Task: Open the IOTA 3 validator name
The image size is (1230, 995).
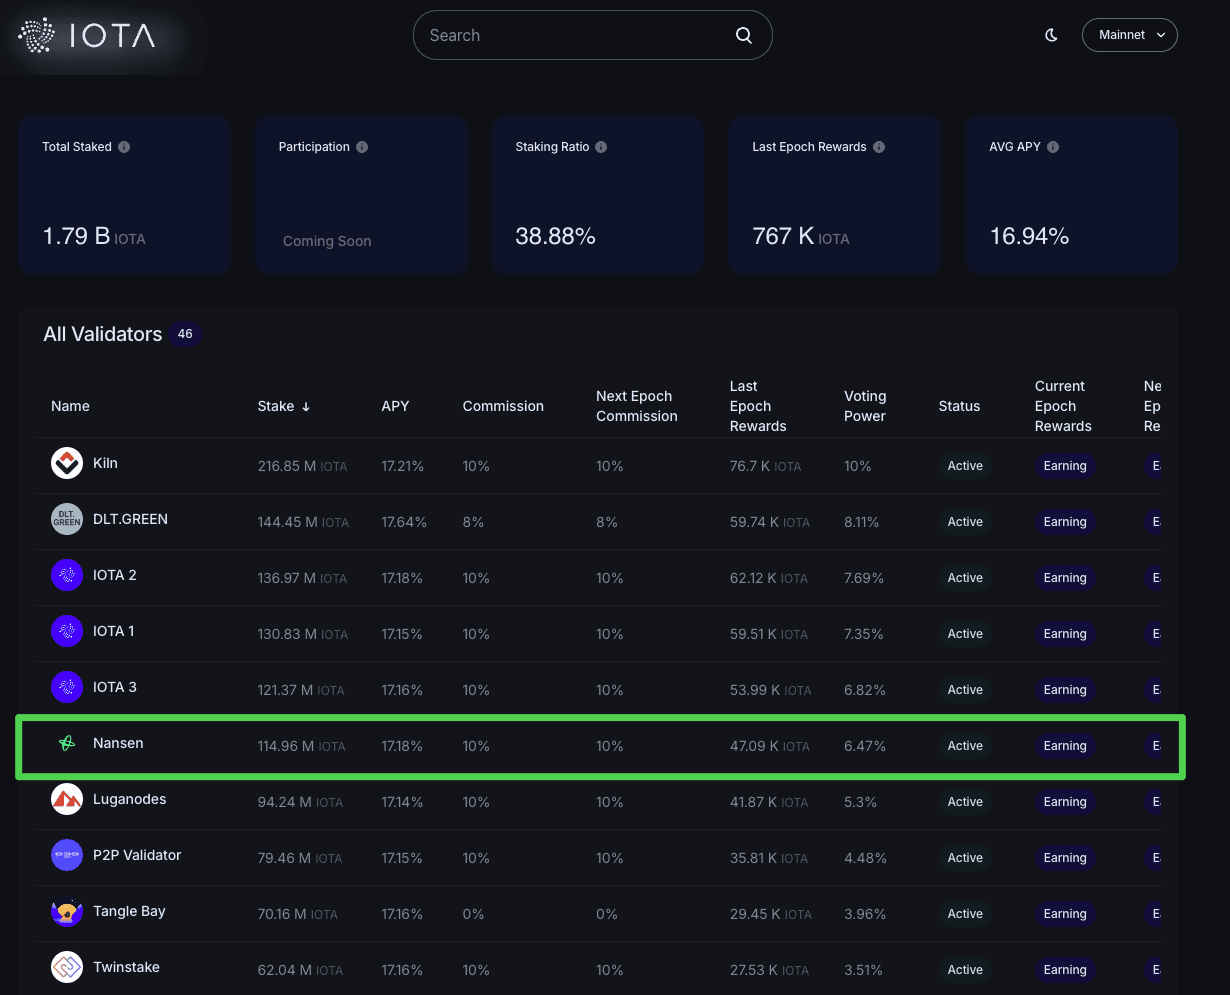Action: 115,688
